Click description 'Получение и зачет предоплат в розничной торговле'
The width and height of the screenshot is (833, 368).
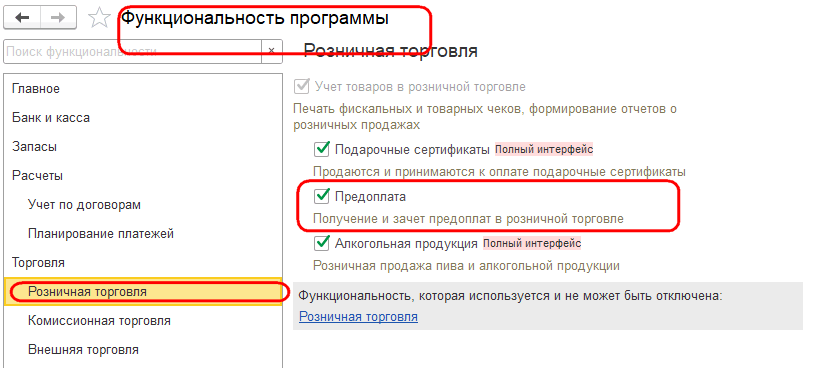(x=468, y=218)
